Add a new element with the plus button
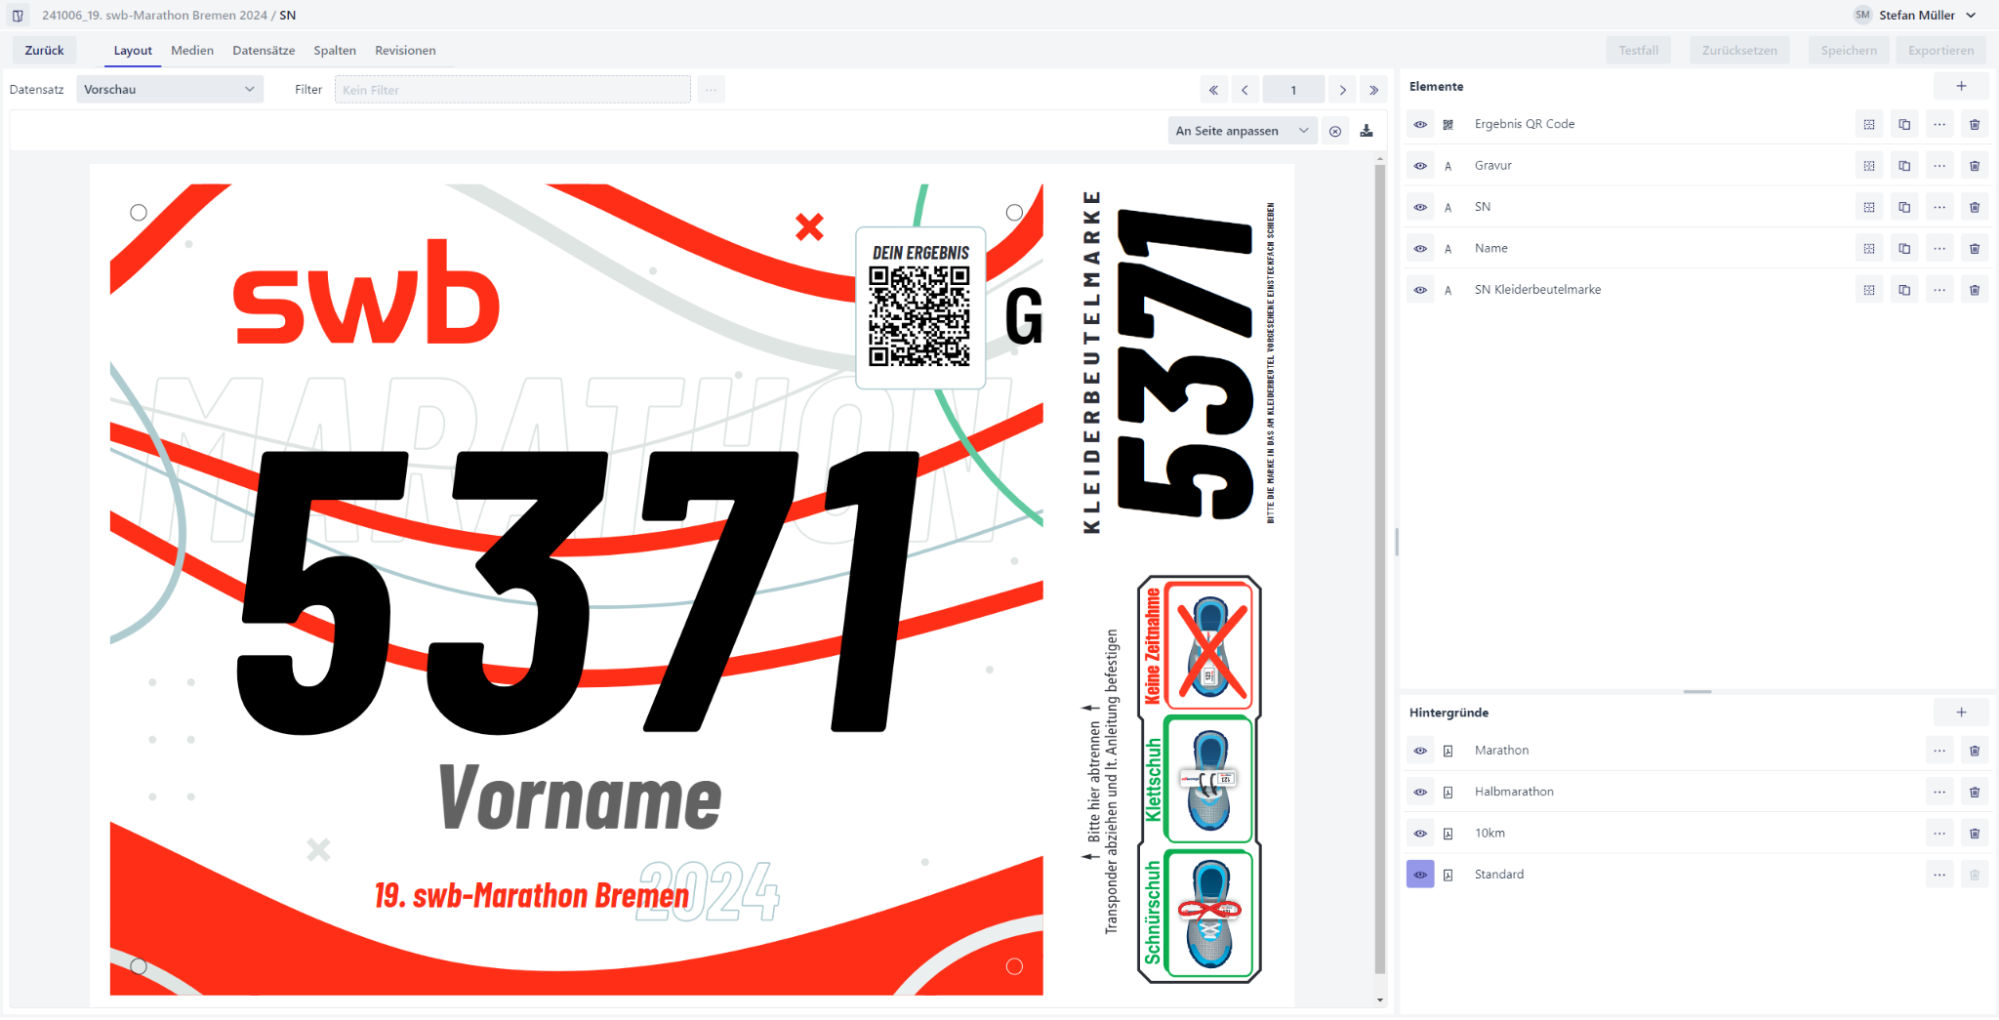 click(x=1960, y=86)
